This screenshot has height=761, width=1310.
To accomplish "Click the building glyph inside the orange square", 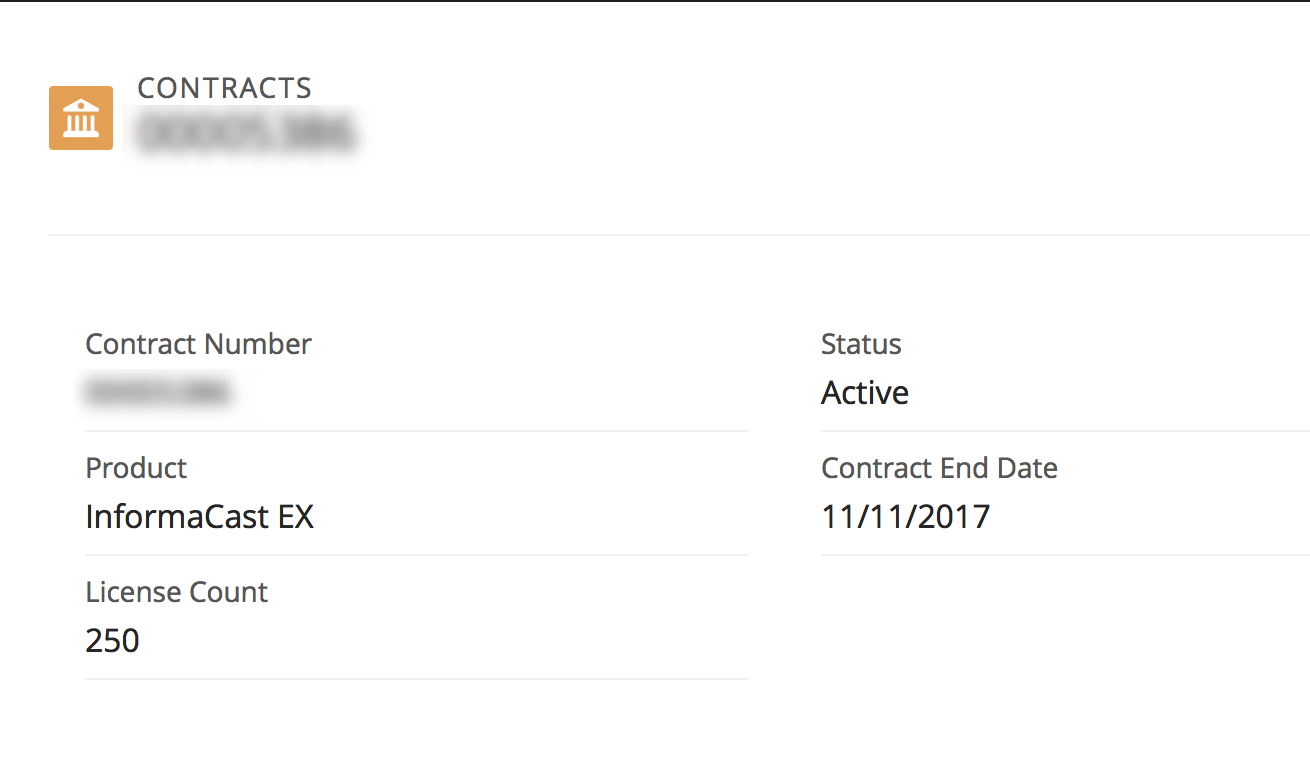I will pos(81,117).
